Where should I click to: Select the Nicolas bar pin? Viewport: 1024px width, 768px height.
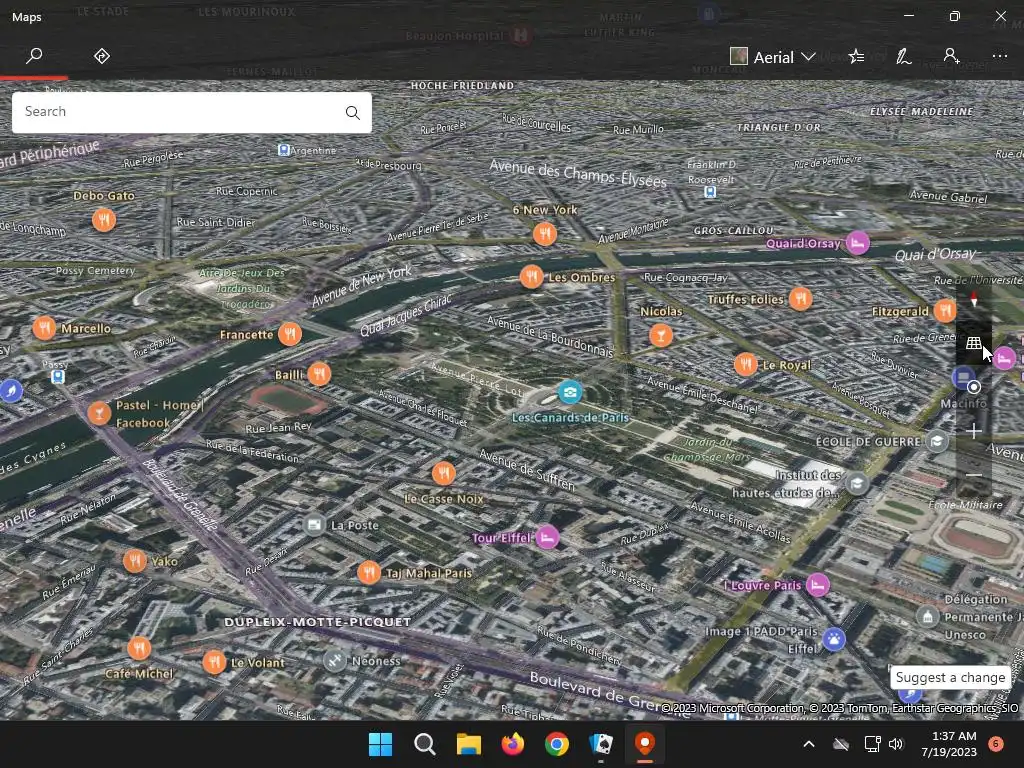[x=661, y=335]
